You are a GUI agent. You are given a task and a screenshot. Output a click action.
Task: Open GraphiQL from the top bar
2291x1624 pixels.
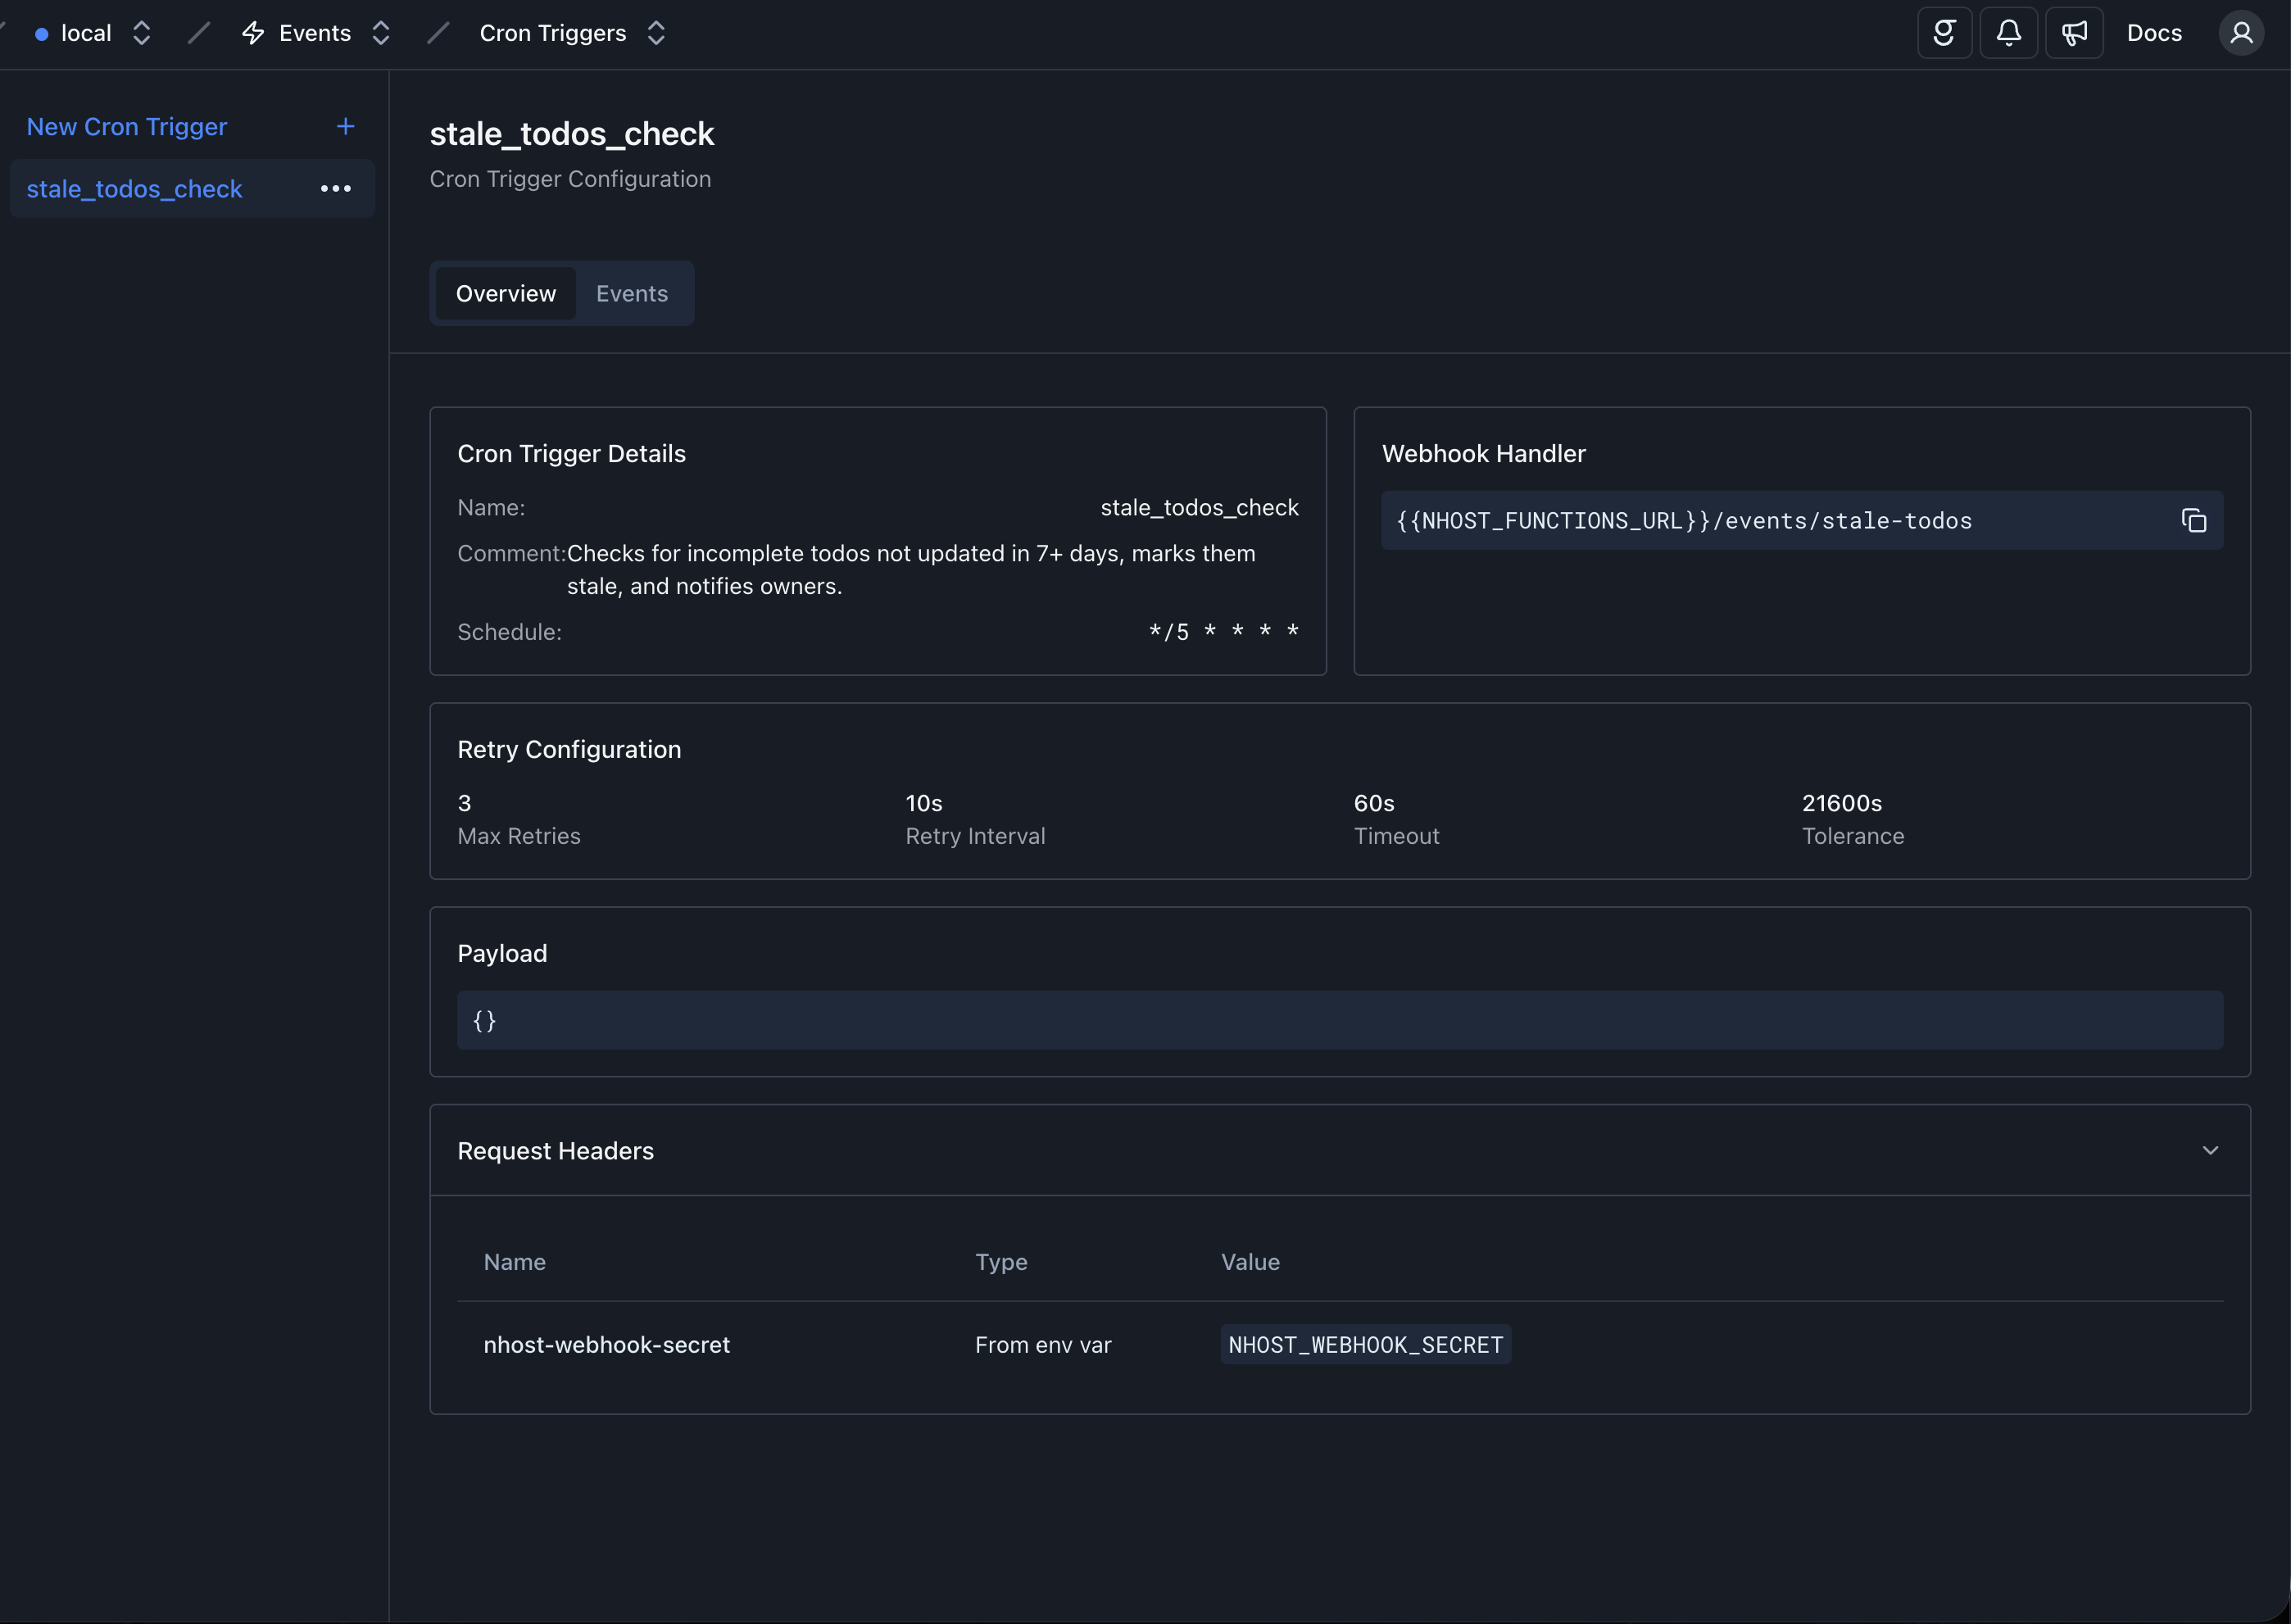(x=1944, y=32)
